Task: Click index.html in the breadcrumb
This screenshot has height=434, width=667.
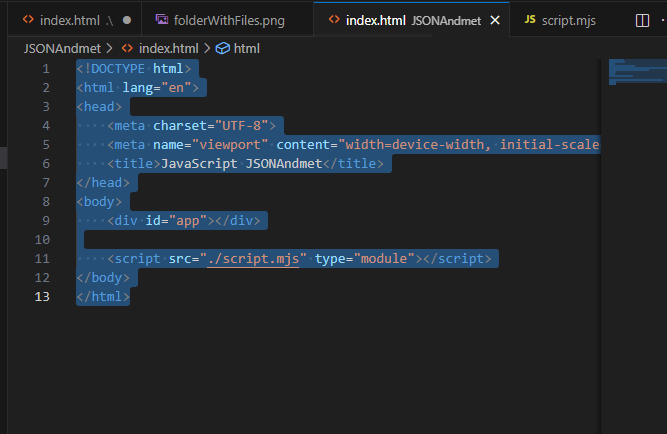Action: (168, 49)
